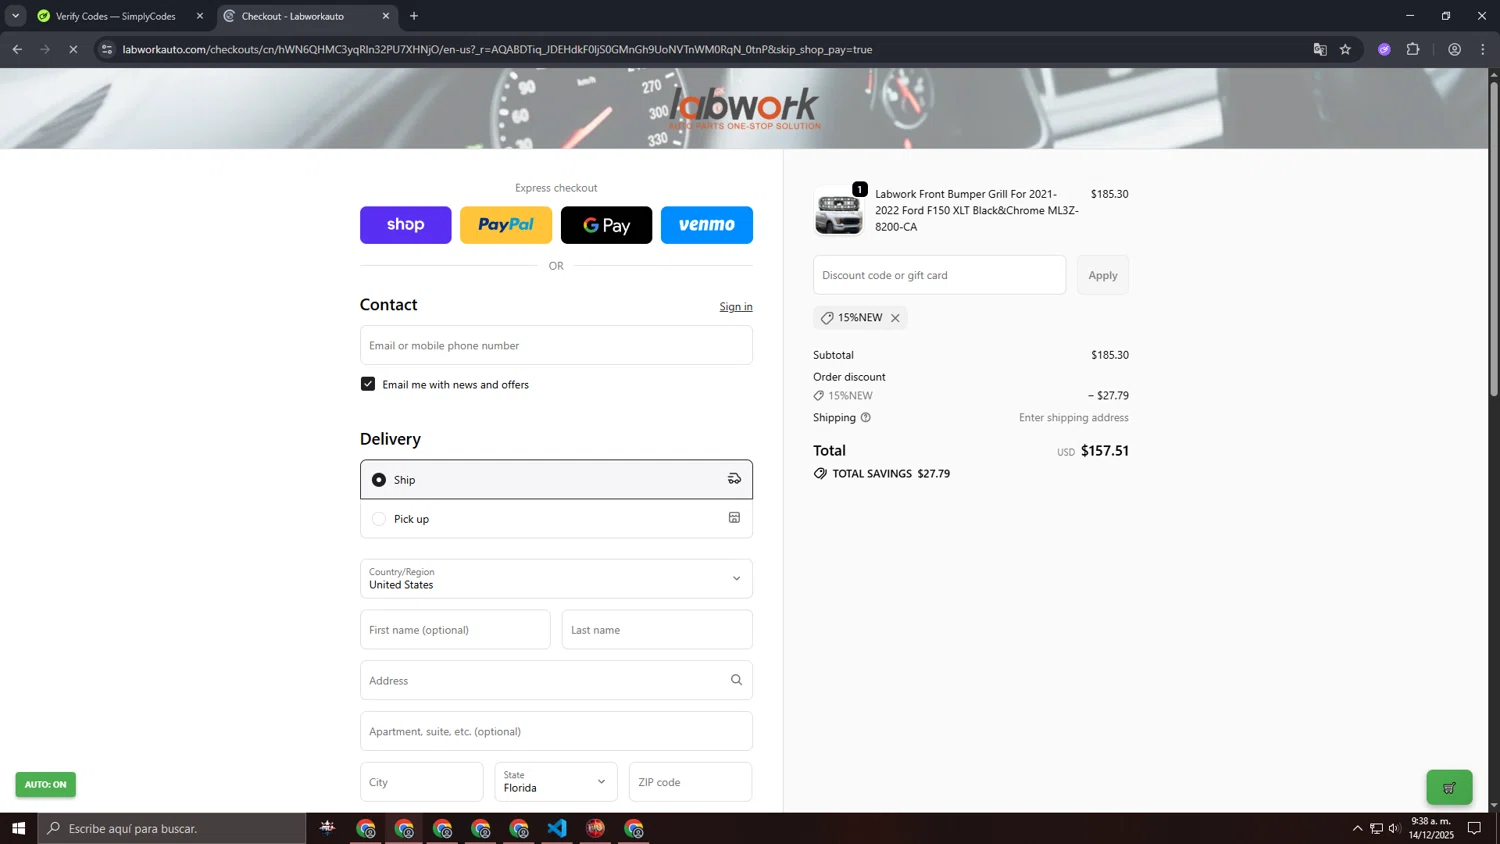
Task: Pay with Shop Pay express button
Action: [405, 225]
